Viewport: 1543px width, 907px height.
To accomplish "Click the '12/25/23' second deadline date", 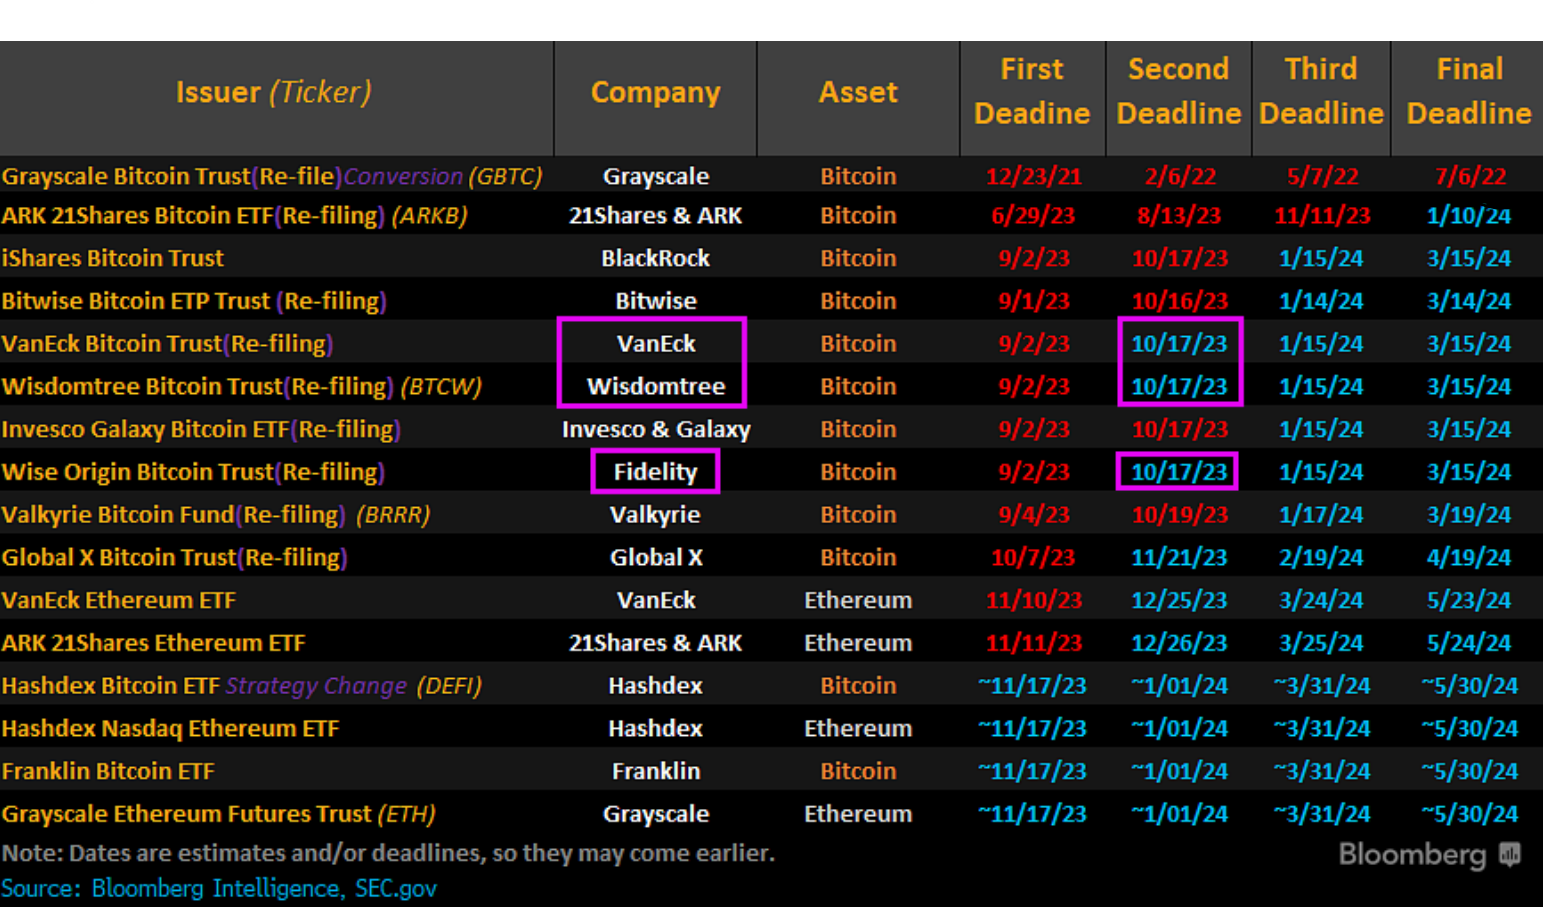I will pos(1179,600).
